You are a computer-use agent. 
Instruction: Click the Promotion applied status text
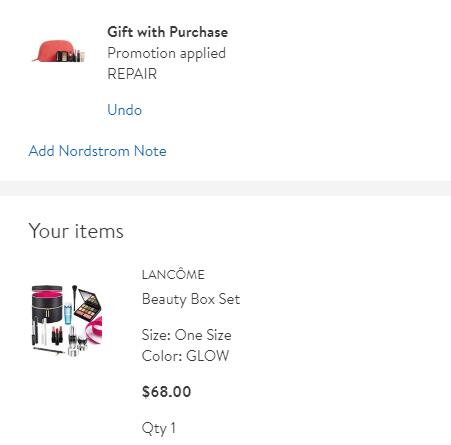click(166, 53)
